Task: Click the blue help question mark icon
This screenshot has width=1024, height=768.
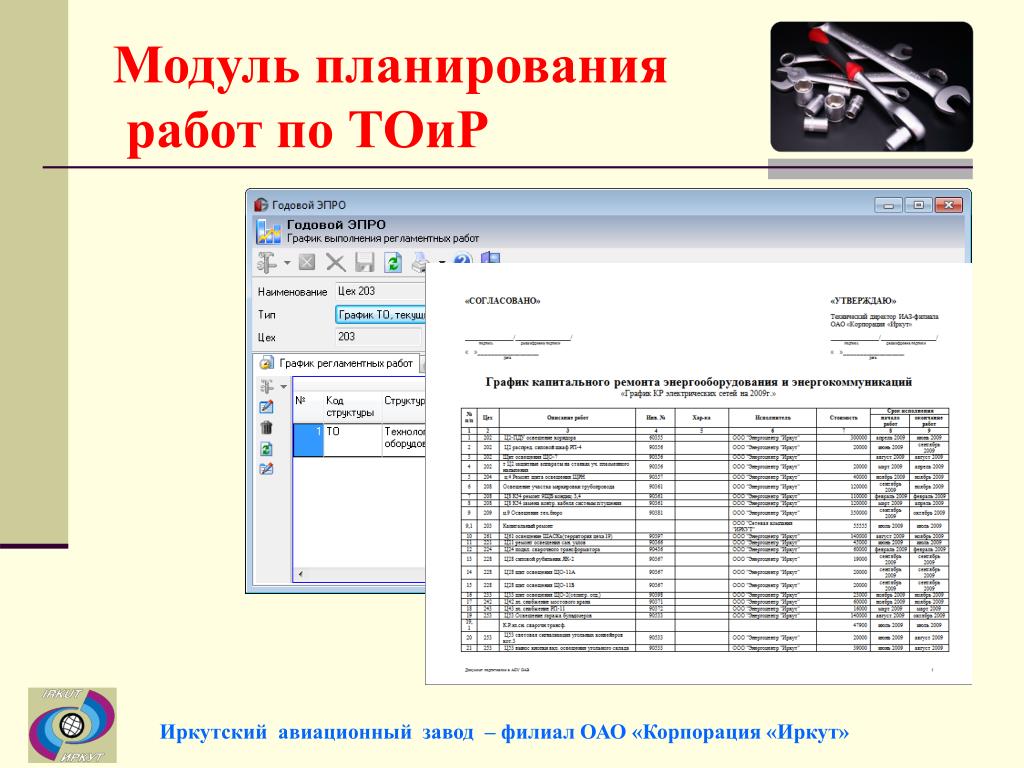Action: (462, 260)
